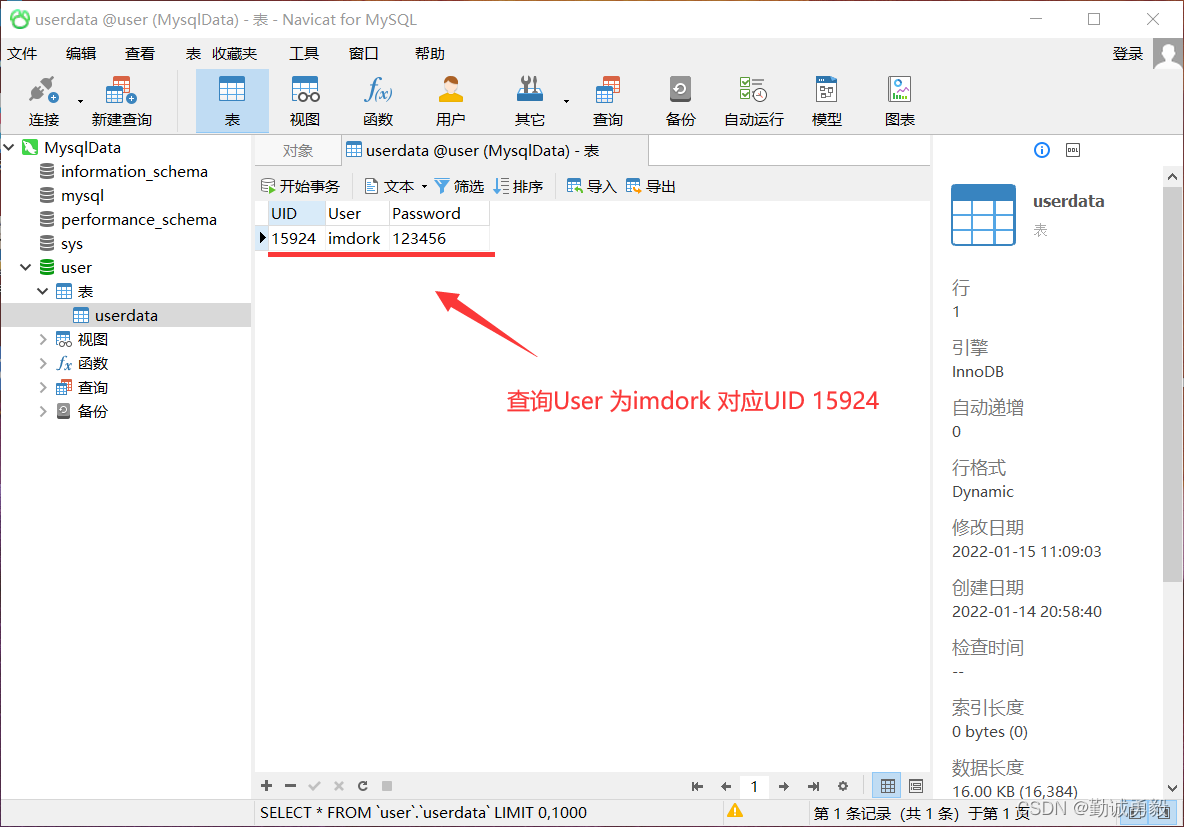Go to the last page of records
Screen dimensions: 1184x827
click(x=813, y=786)
